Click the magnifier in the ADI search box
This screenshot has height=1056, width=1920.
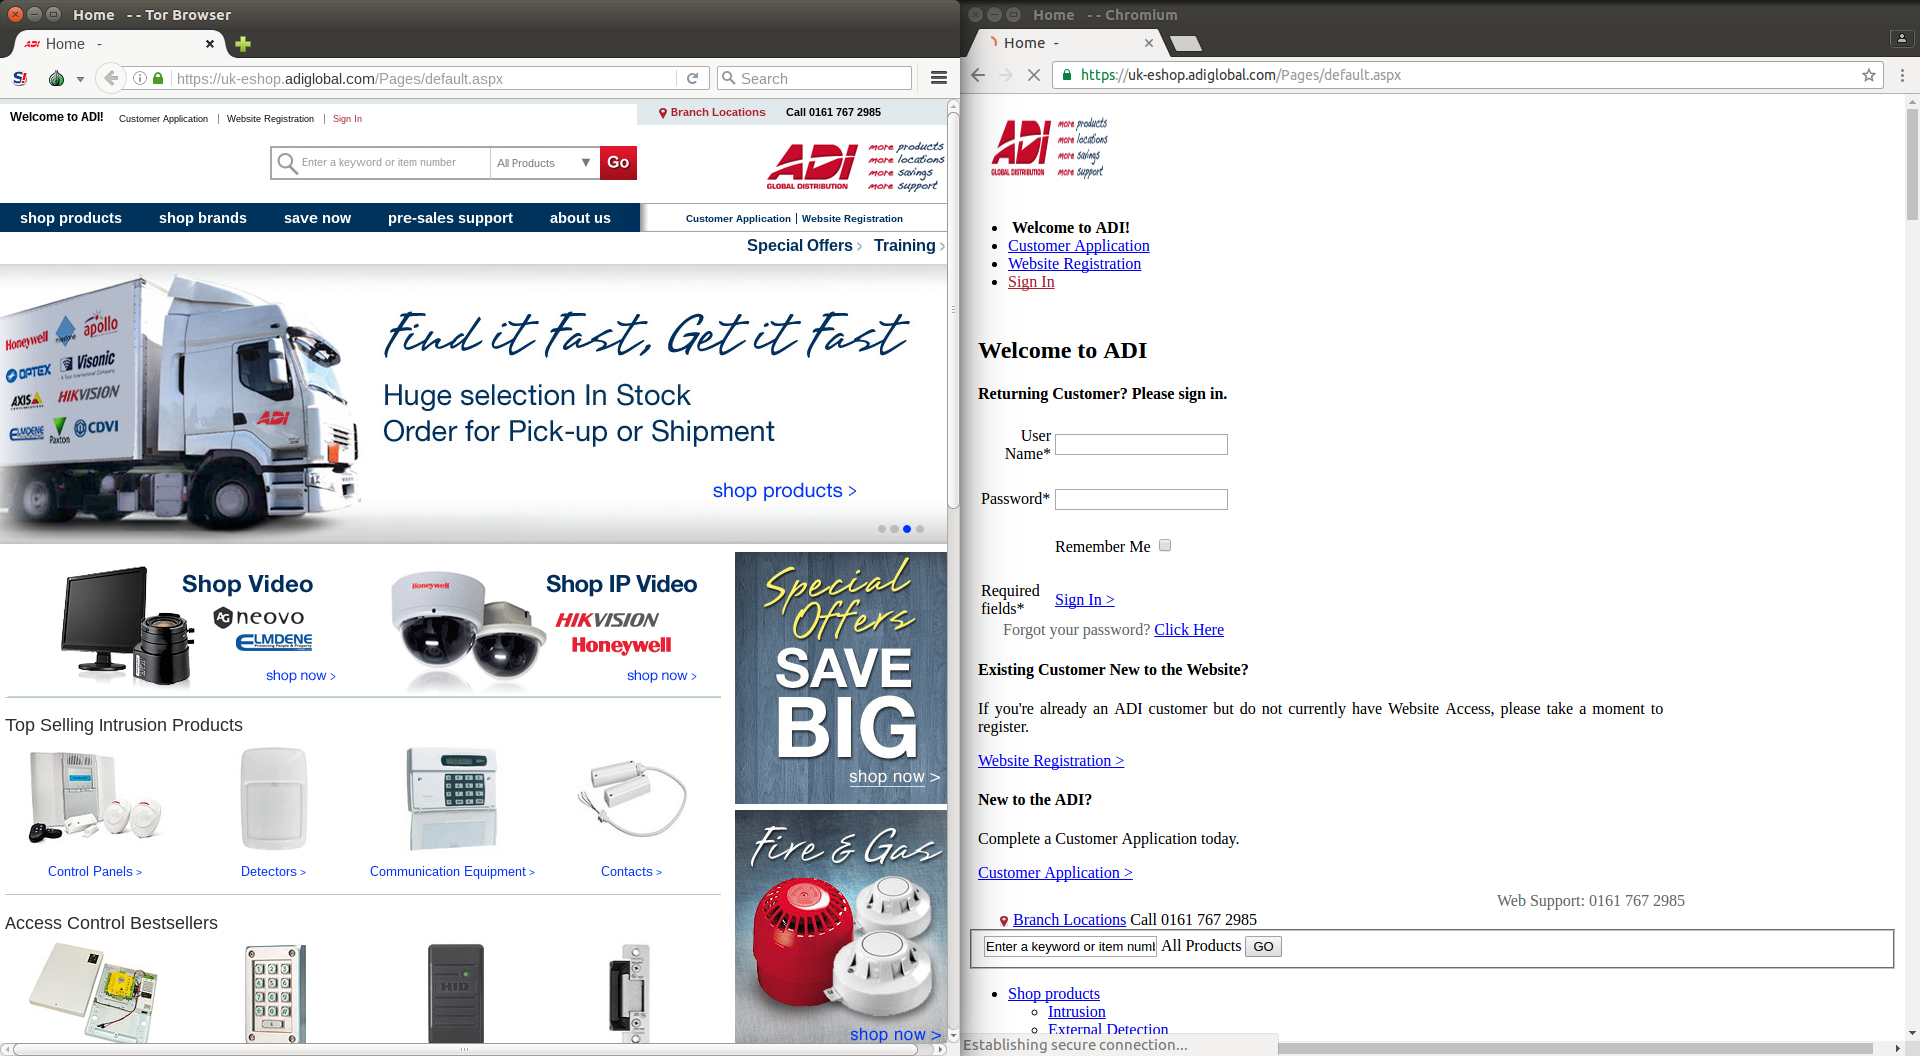pyautogui.click(x=287, y=163)
